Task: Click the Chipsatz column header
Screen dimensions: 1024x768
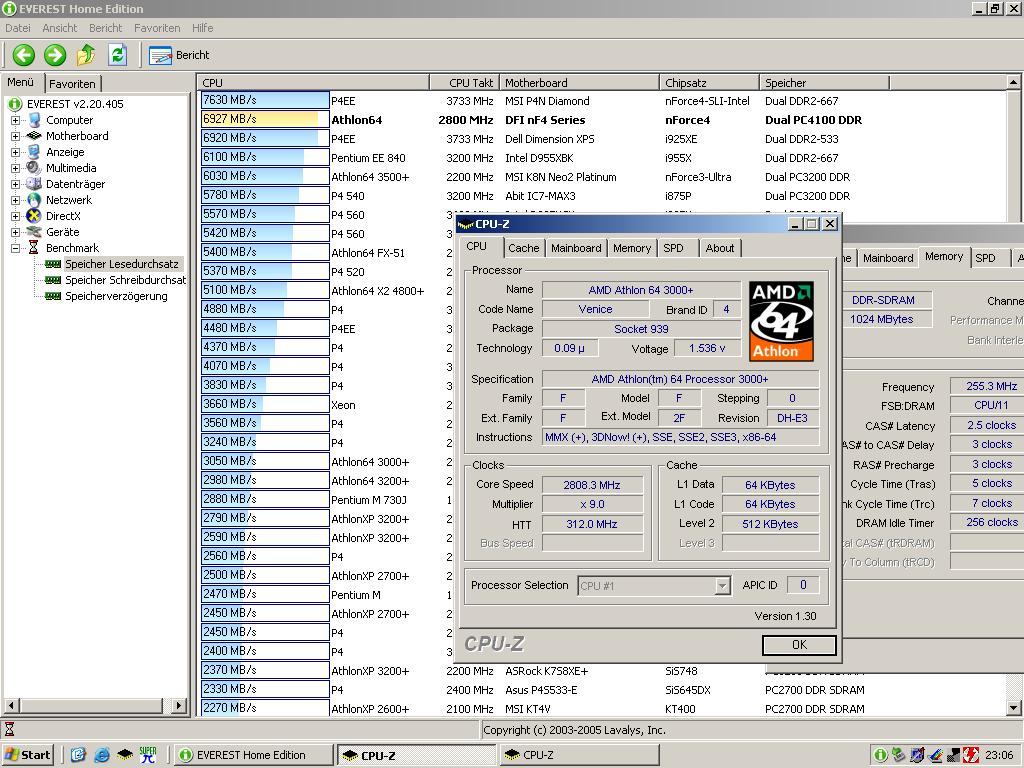Action: (x=709, y=83)
